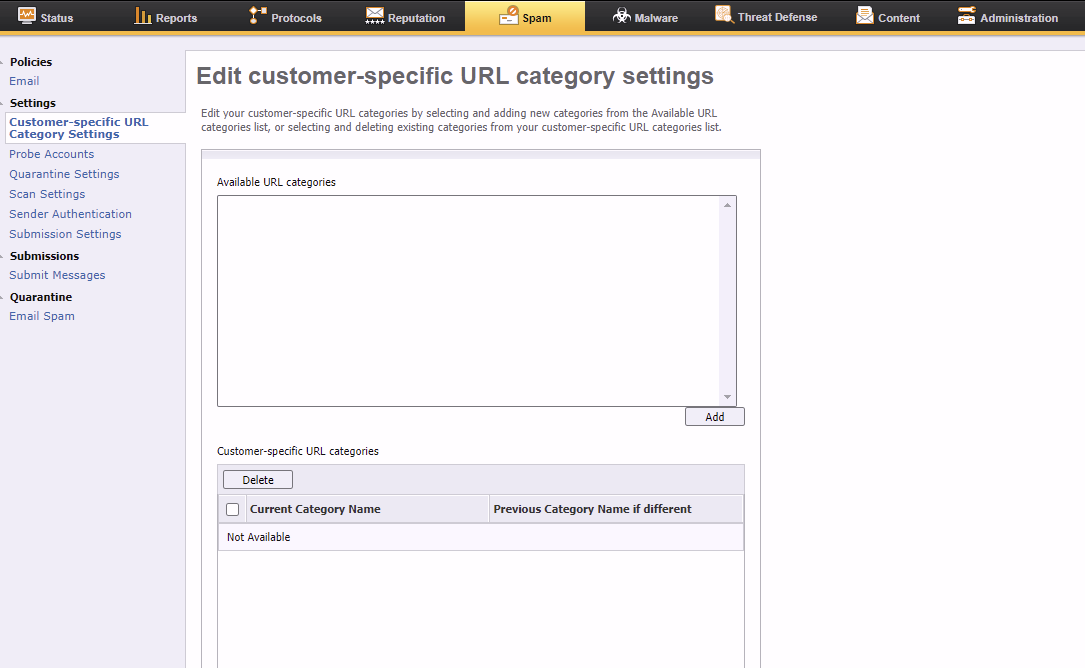Click the Administration tools icon
Screen dimensions: 1085x668
966,16
